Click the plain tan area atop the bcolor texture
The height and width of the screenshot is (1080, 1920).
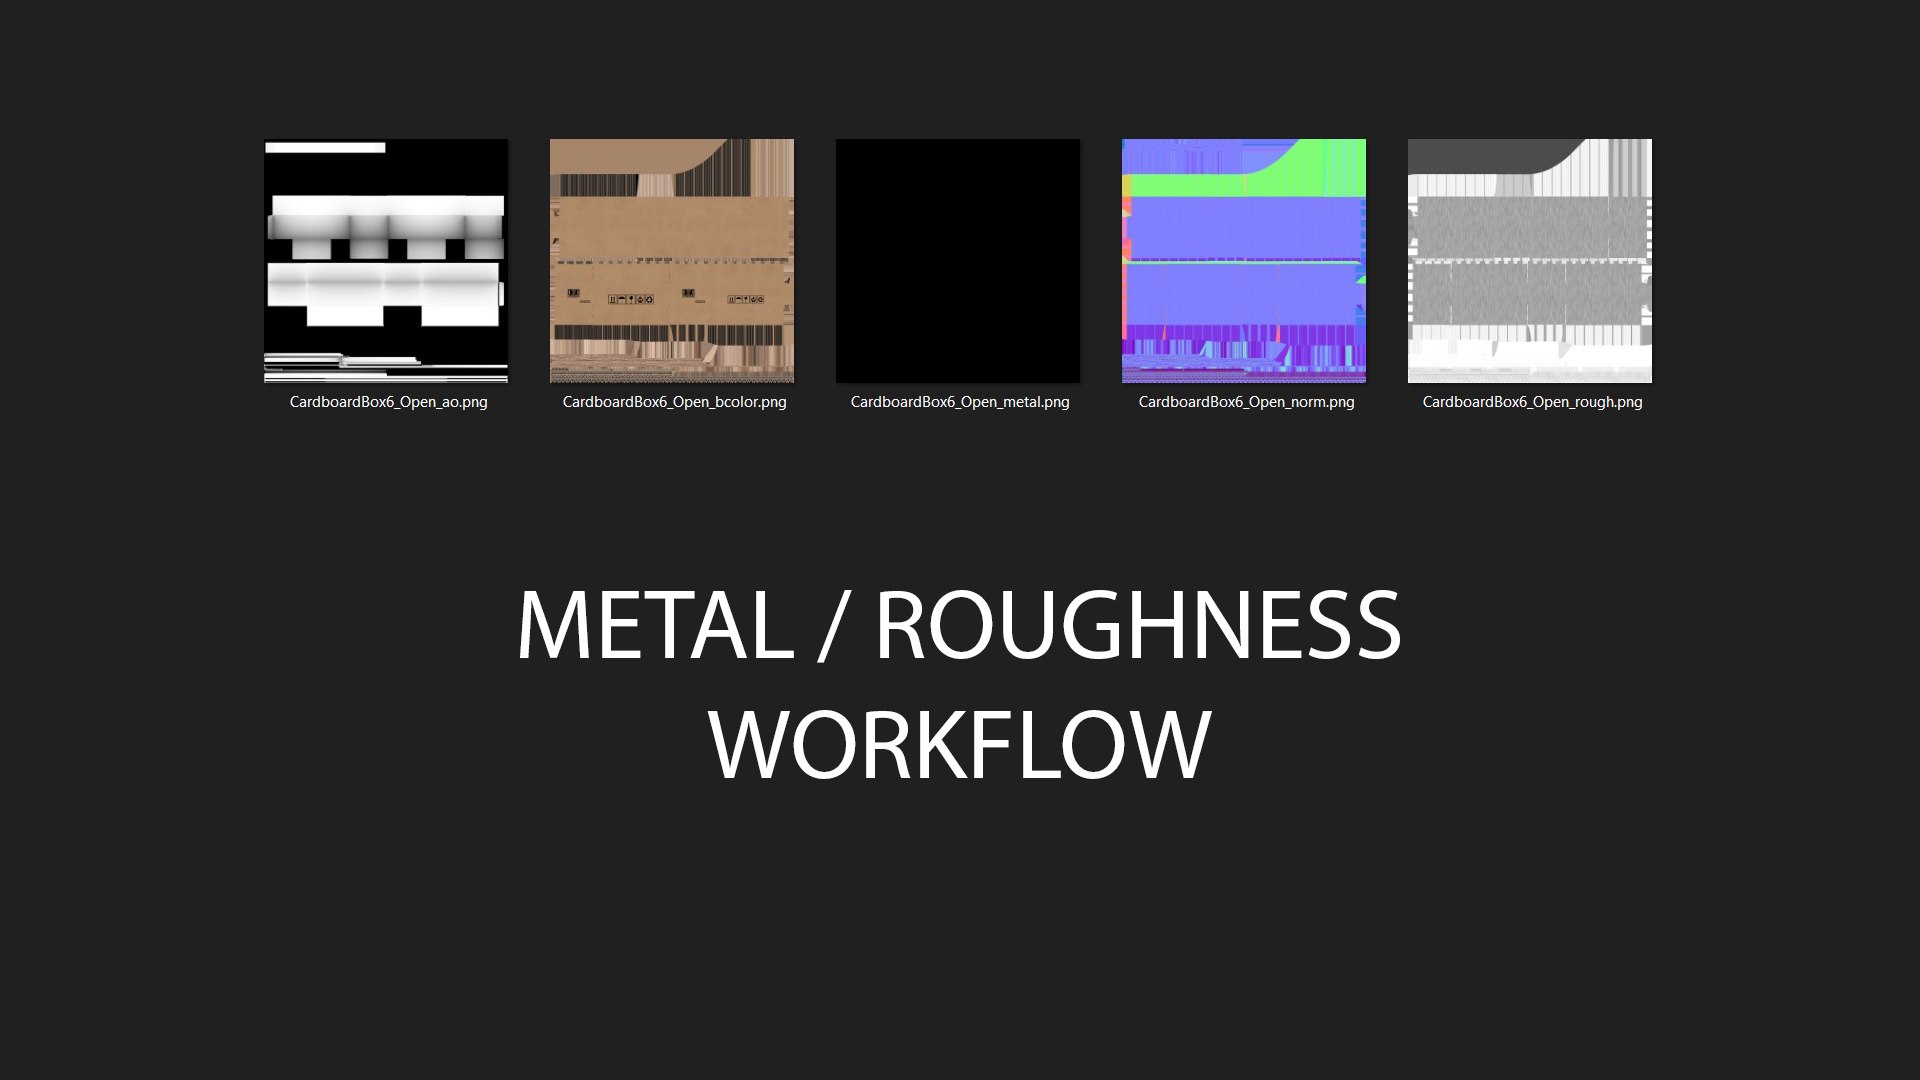click(x=620, y=155)
